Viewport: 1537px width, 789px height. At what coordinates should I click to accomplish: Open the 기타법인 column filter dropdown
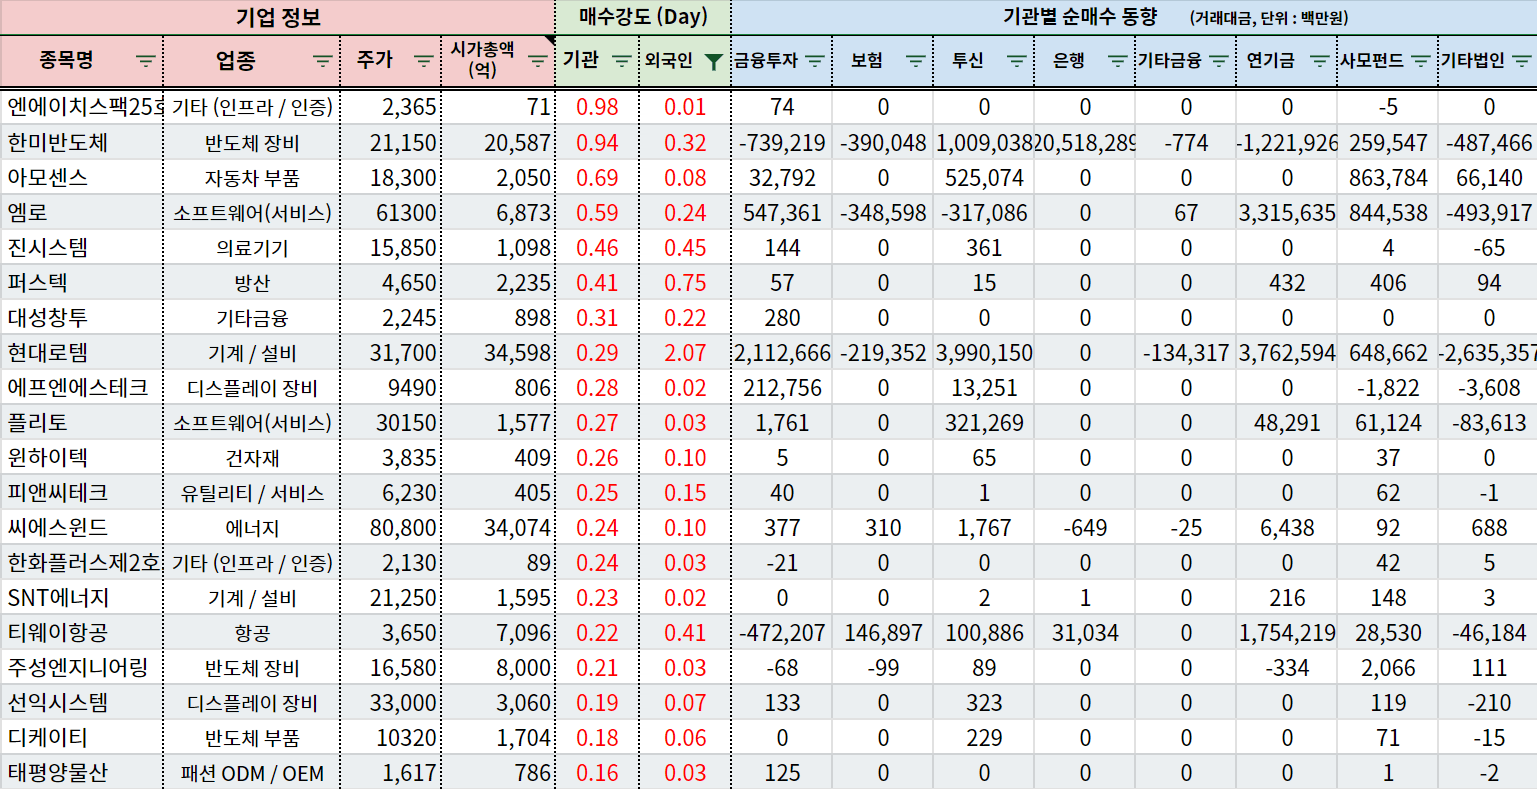[1521, 61]
